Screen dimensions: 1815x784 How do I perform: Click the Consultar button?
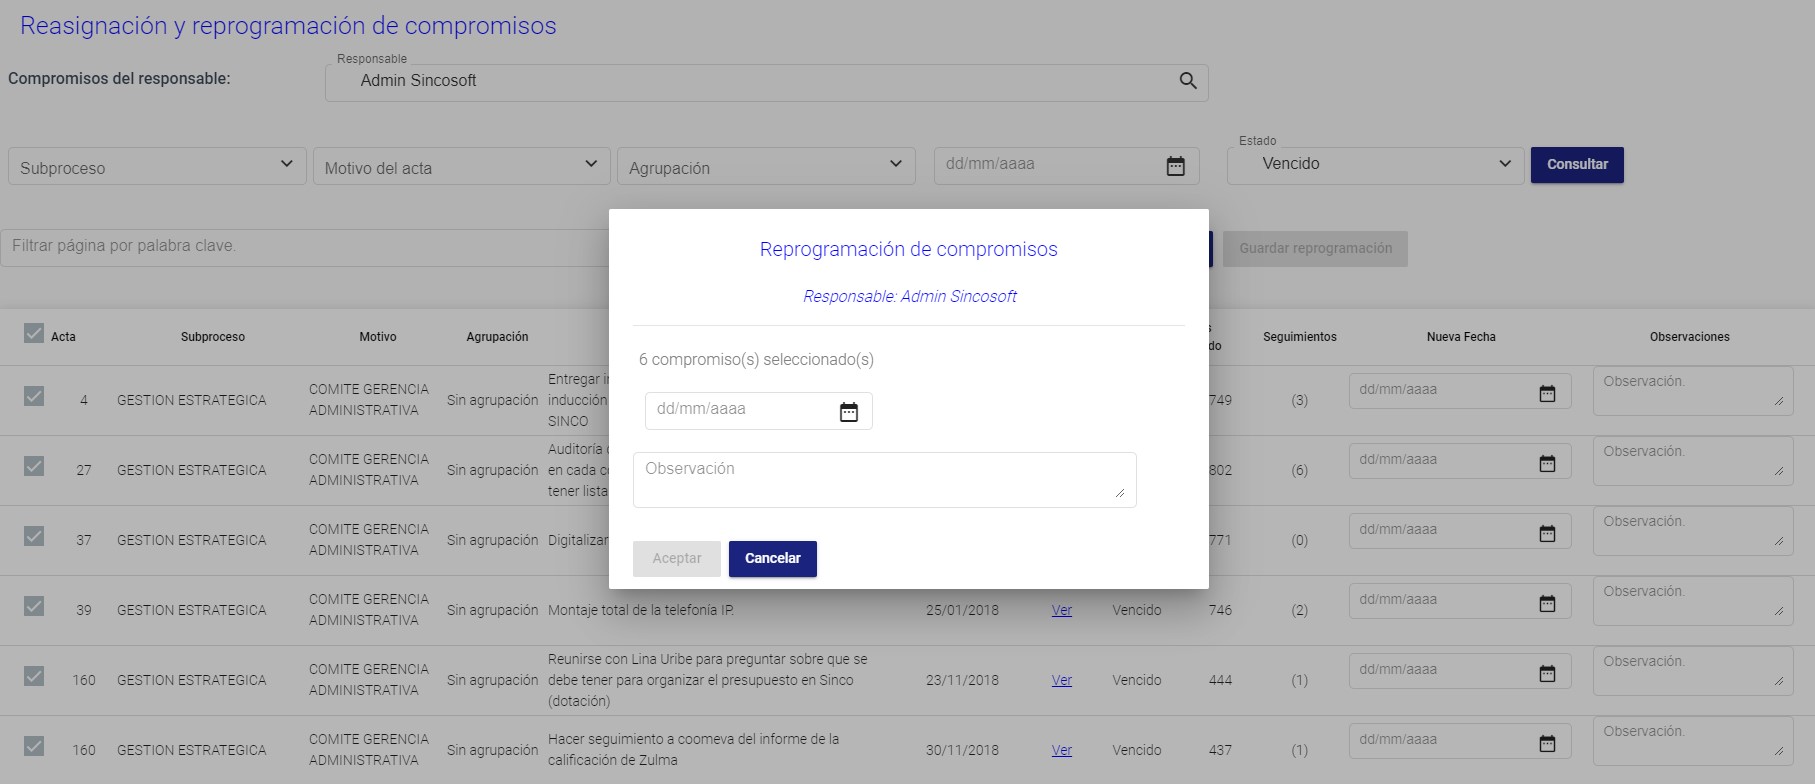point(1577,165)
